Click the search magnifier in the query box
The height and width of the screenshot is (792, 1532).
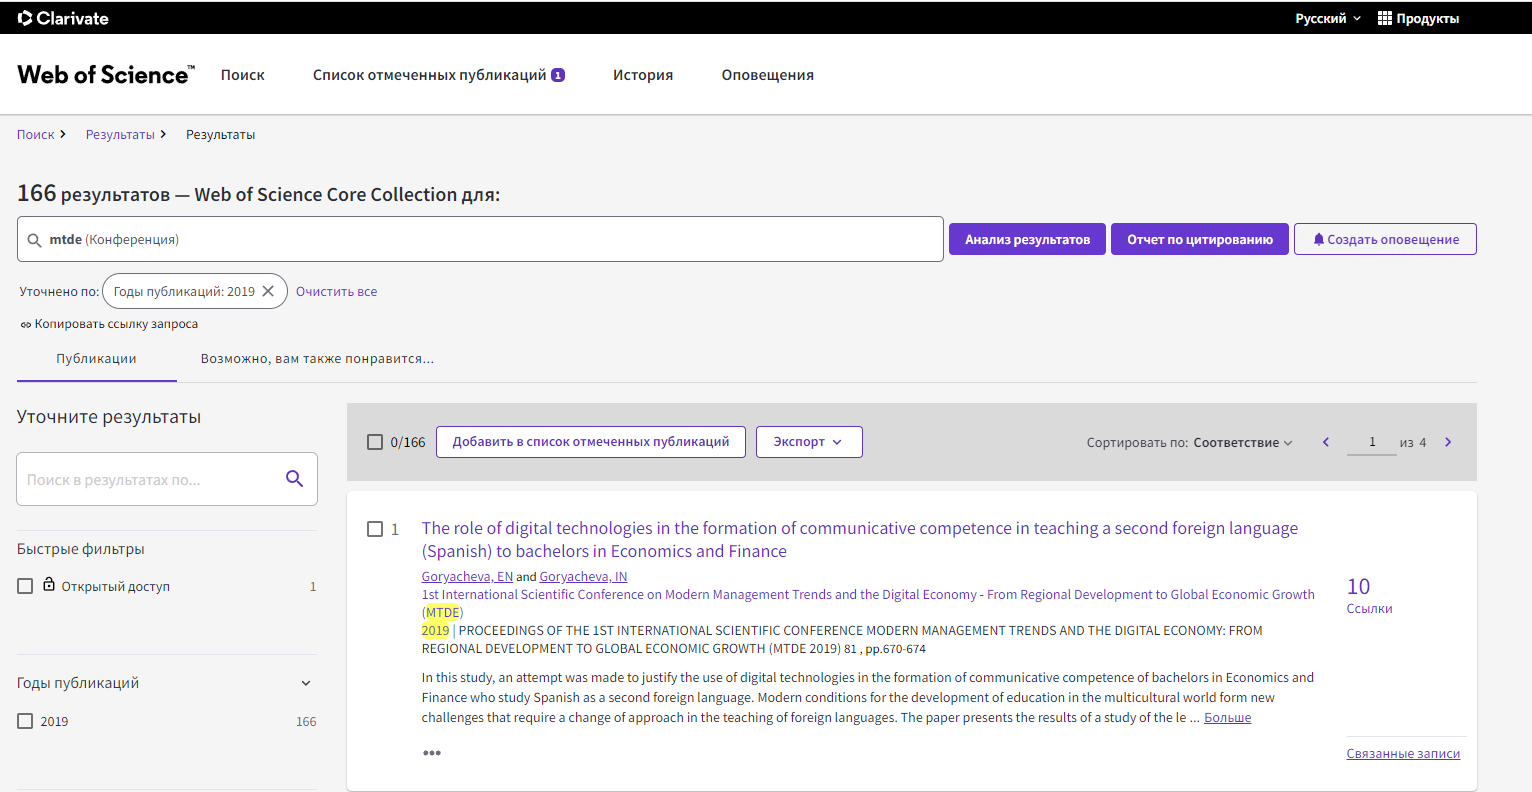point(35,240)
